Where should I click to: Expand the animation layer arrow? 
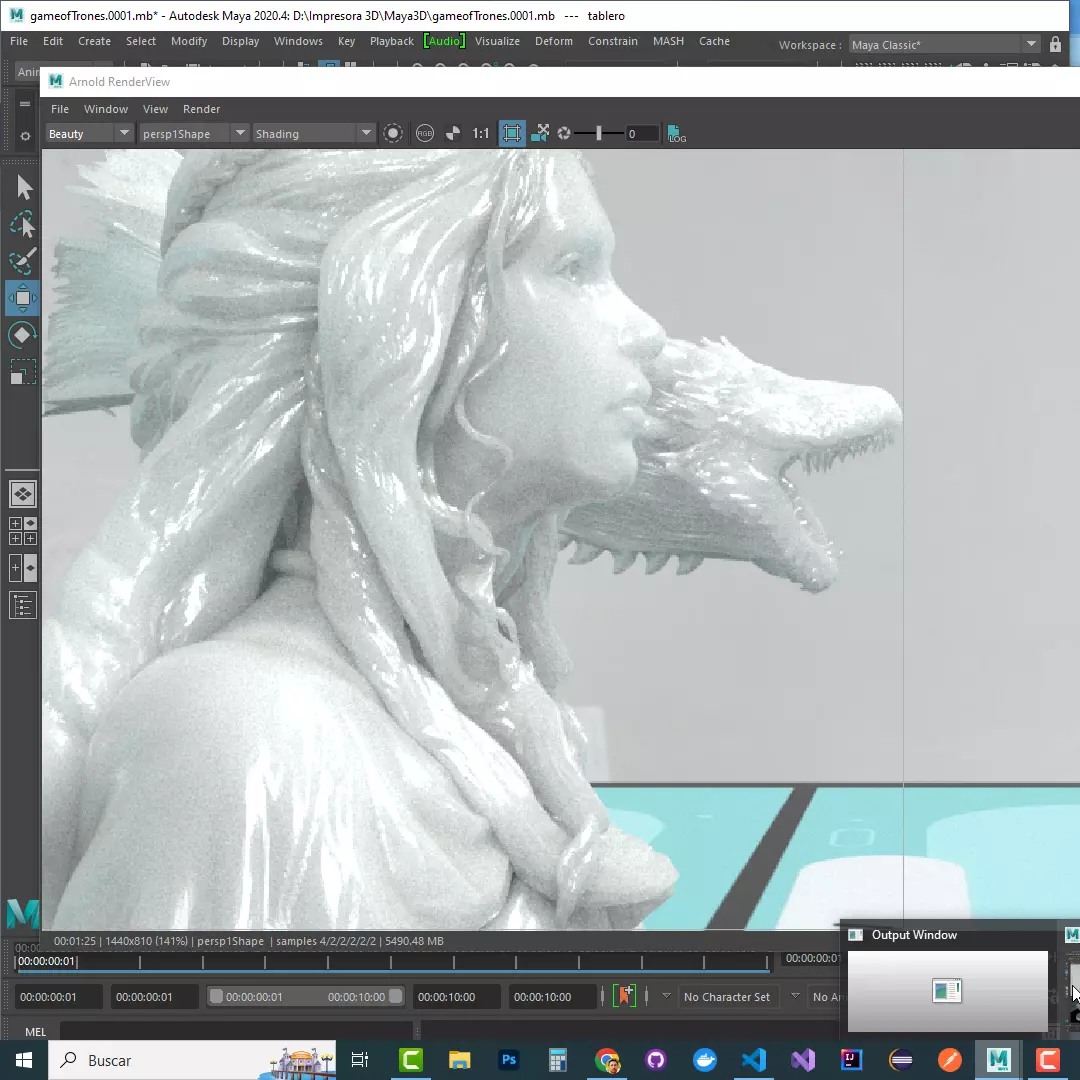795,995
